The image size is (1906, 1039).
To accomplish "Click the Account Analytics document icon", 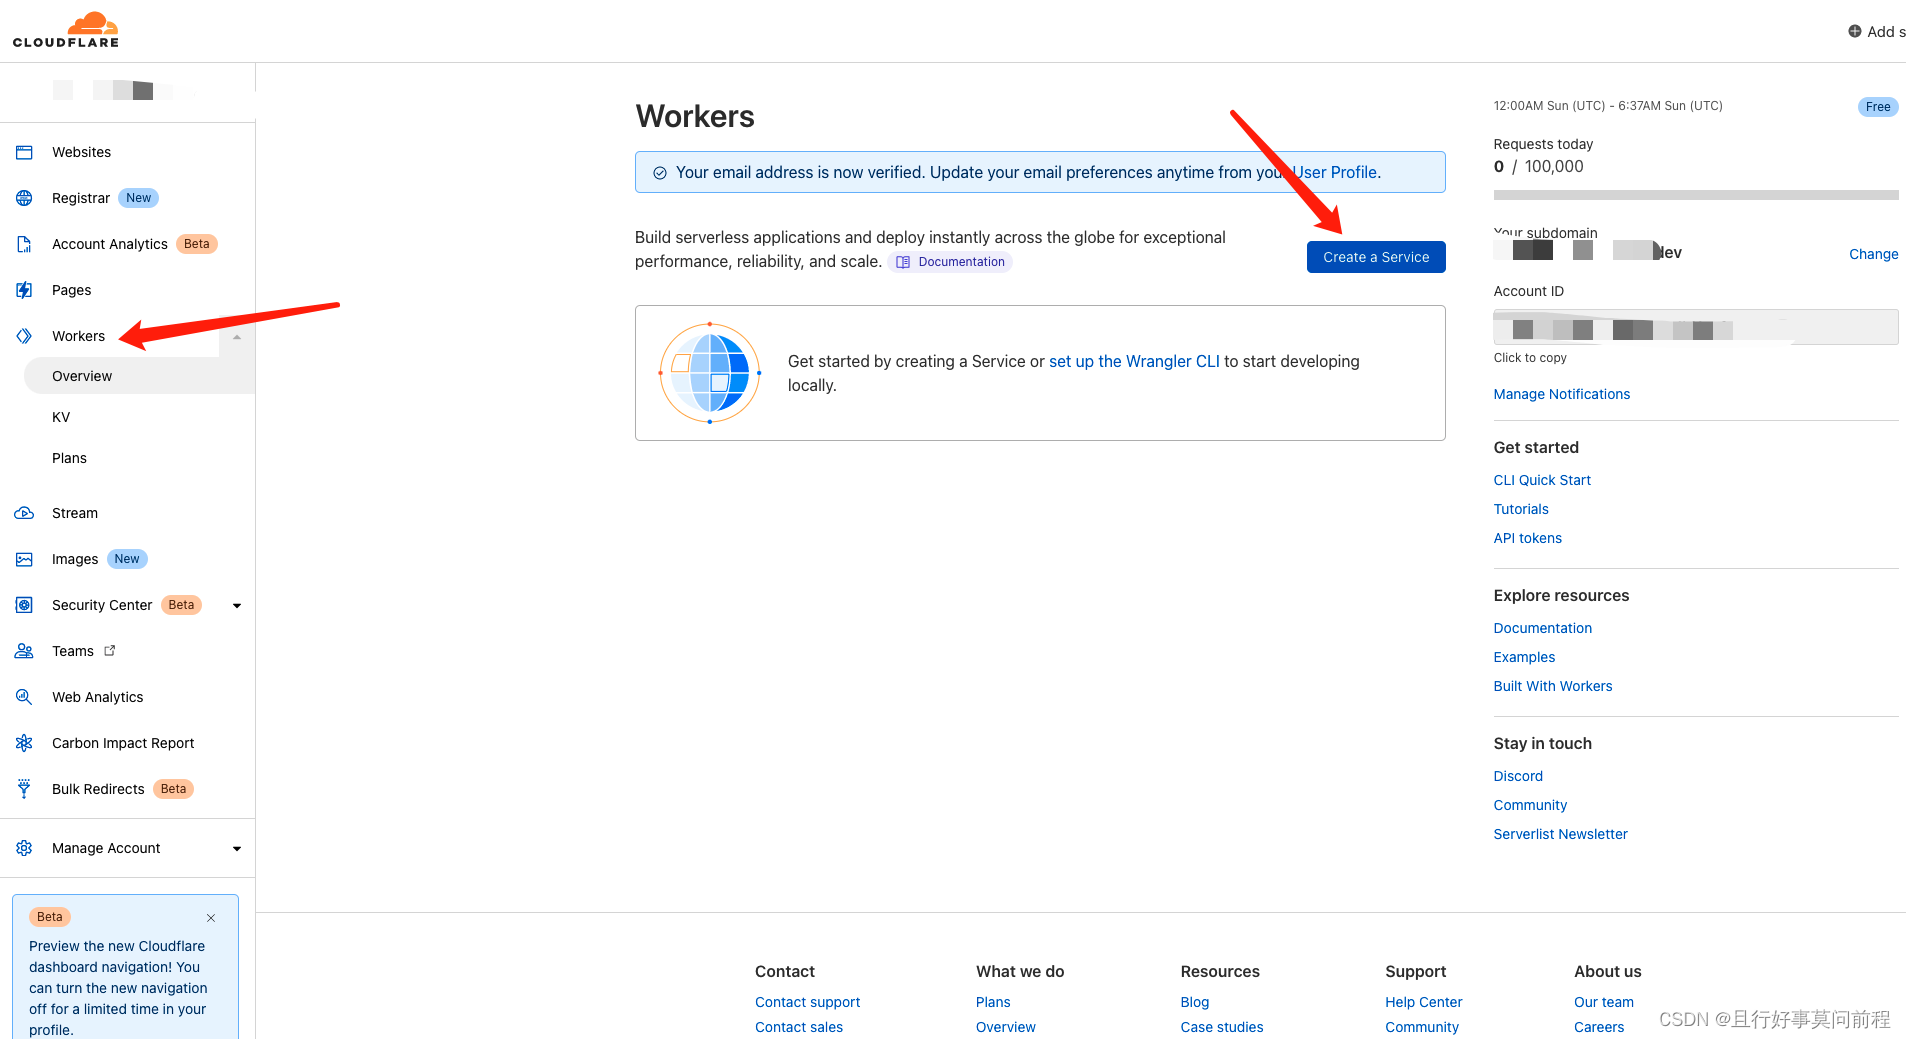I will pyautogui.click(x=24, y=244).
